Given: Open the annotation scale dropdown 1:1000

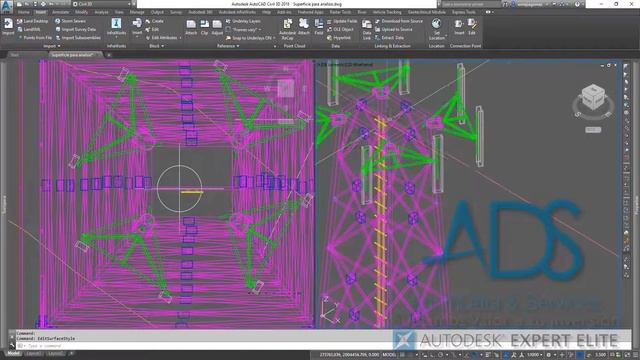Looking at the screenshot, I should 534,355.
